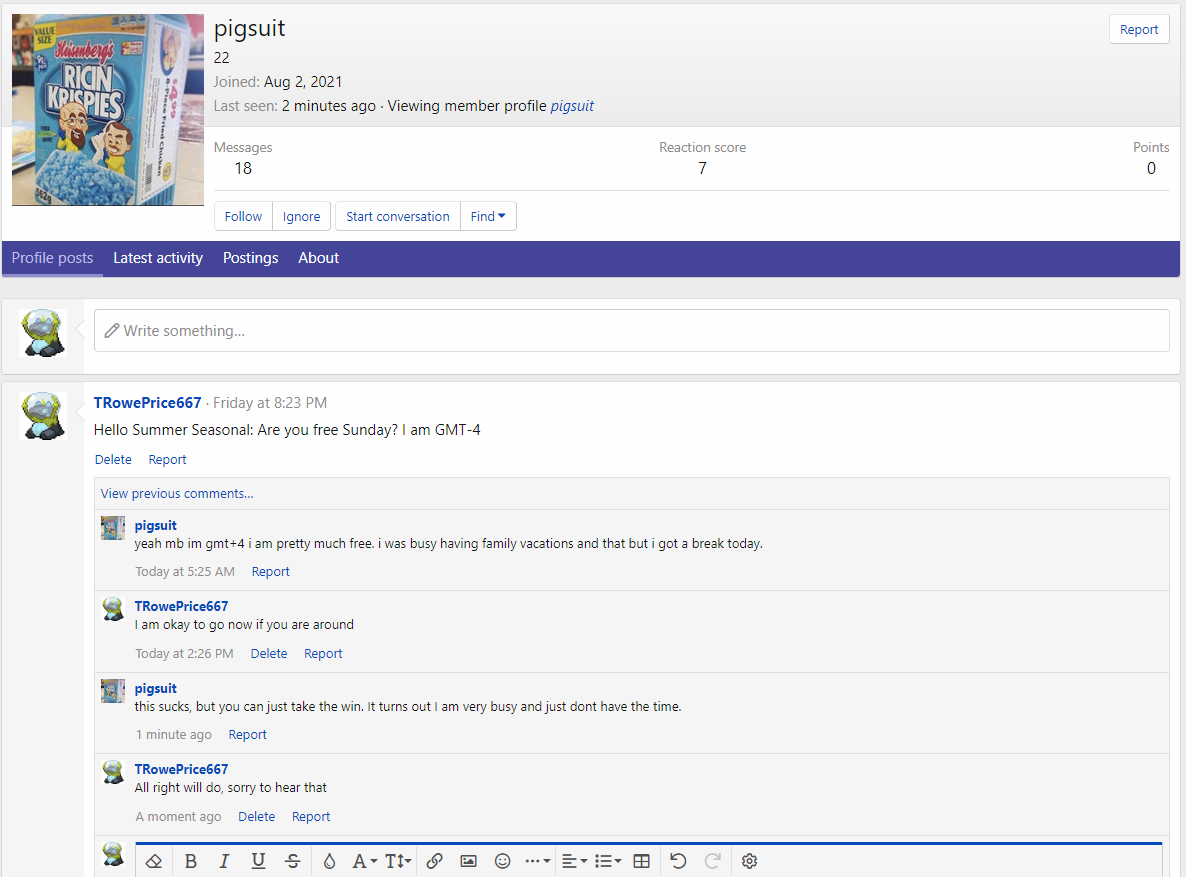Open the text color droplet picker

click(329, 861)
